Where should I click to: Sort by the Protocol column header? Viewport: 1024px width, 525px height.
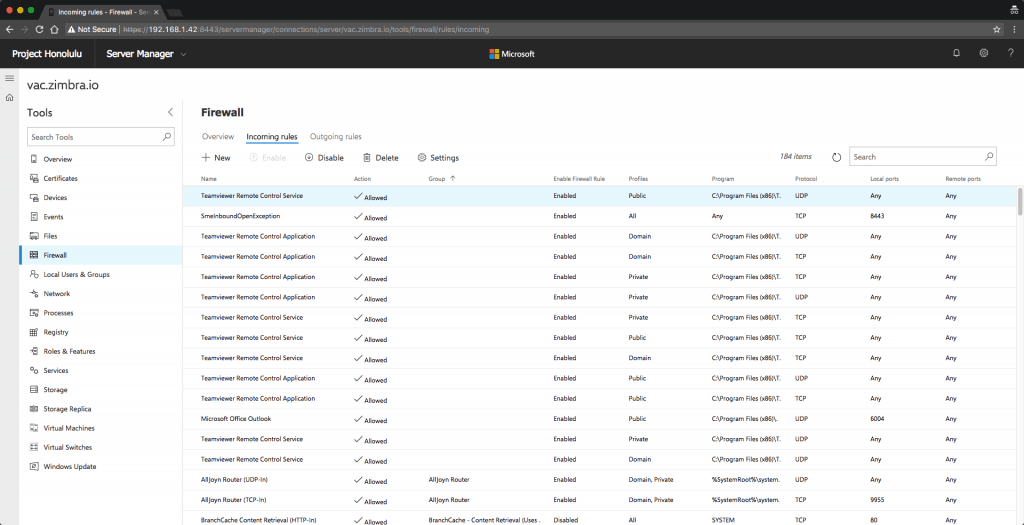point(806,178)
